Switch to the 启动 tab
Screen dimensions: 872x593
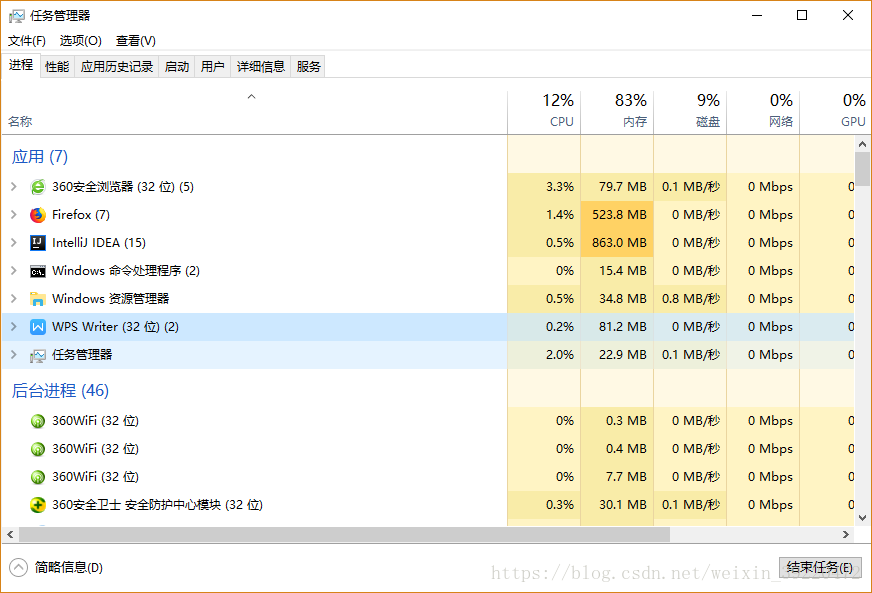[177, 67]
